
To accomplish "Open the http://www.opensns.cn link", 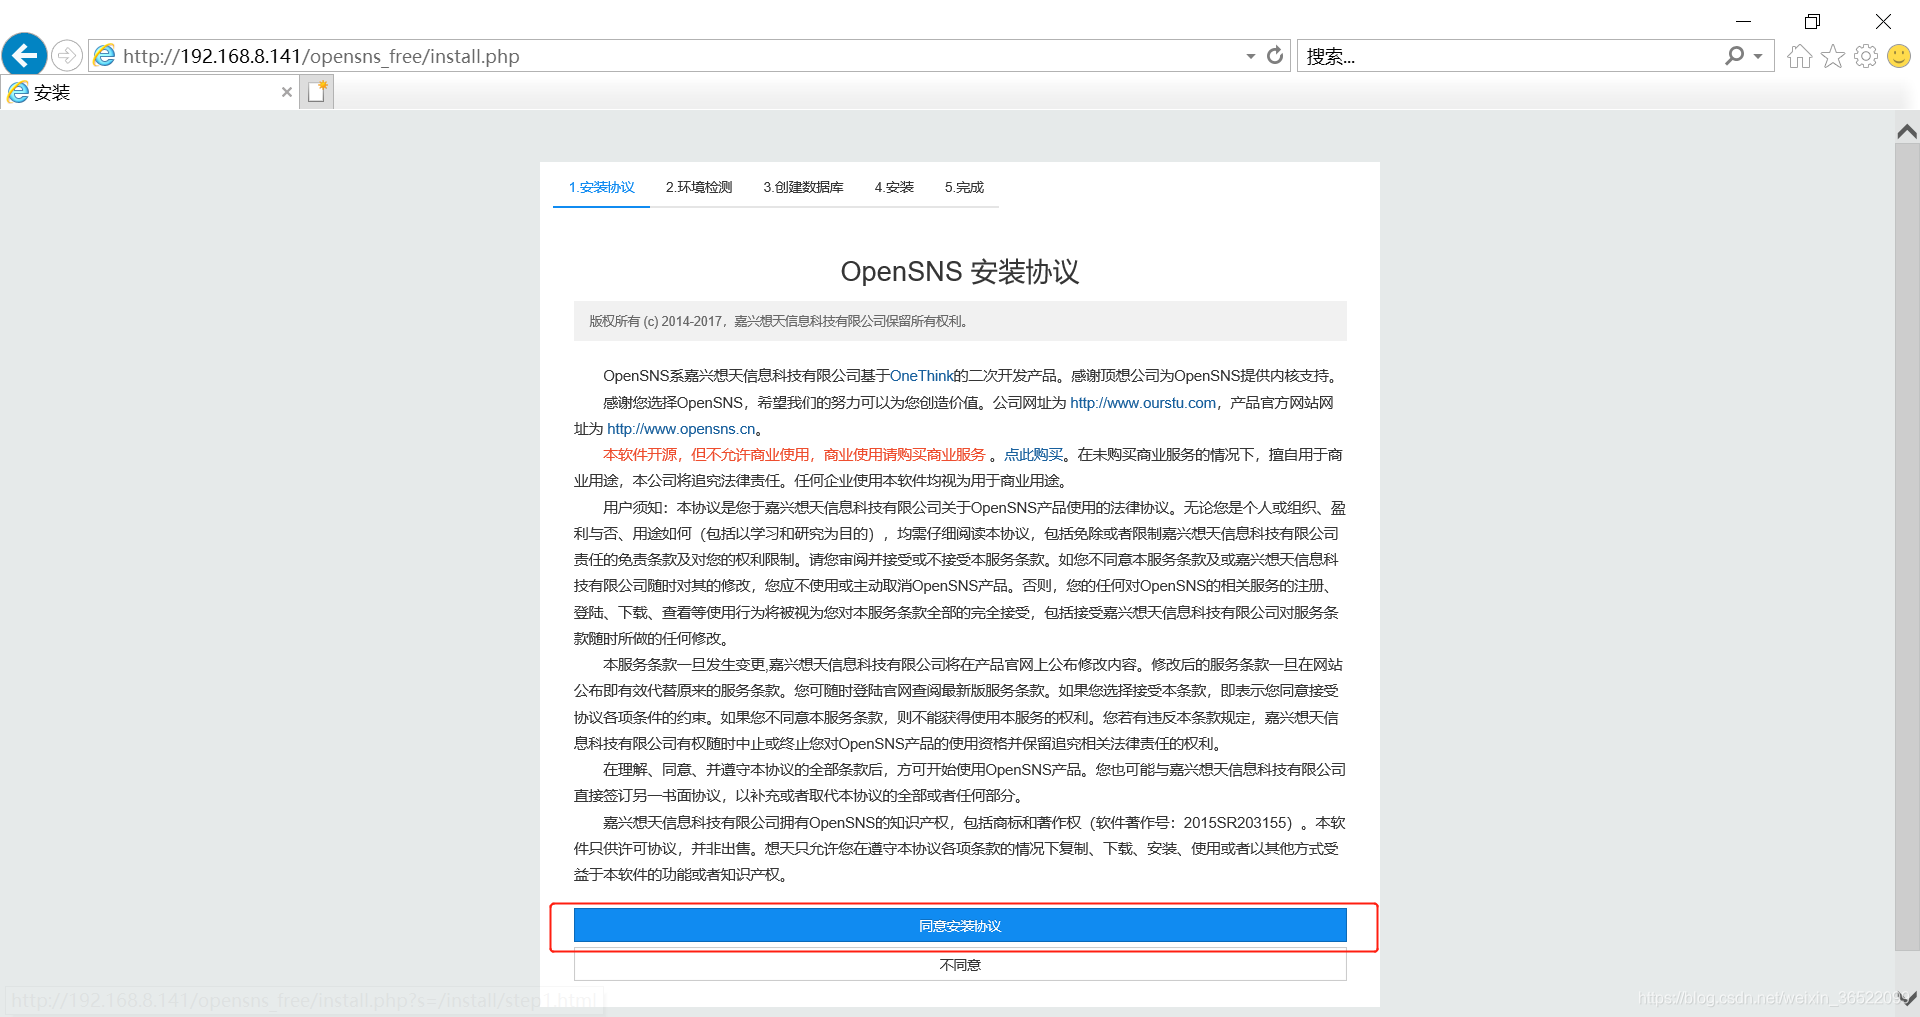I will point(681,429).
